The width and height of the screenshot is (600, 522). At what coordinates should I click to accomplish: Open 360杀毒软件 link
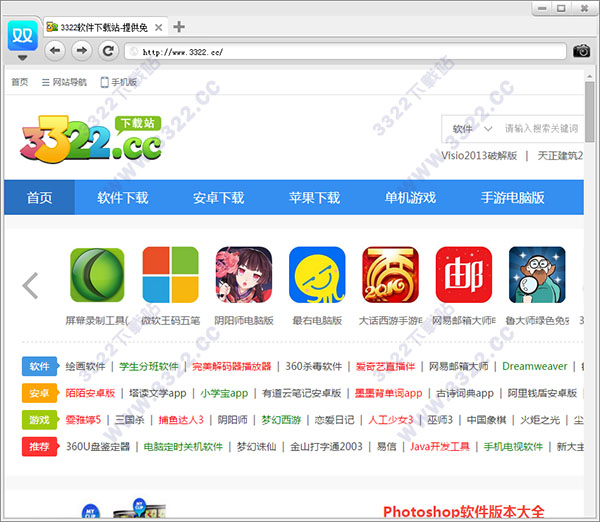313,366
